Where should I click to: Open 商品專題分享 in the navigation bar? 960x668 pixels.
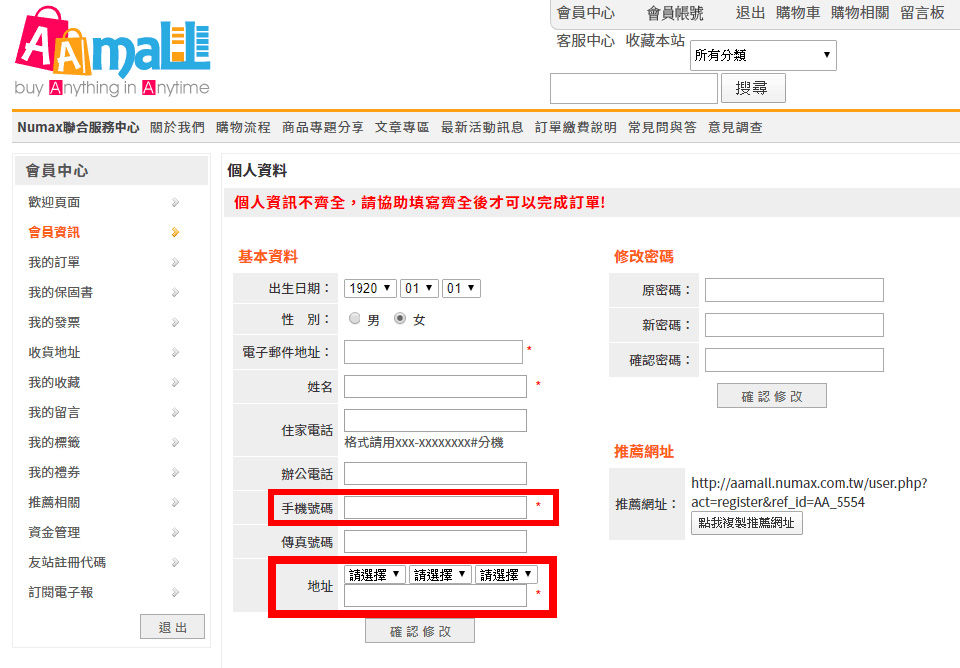click(323, 127)
